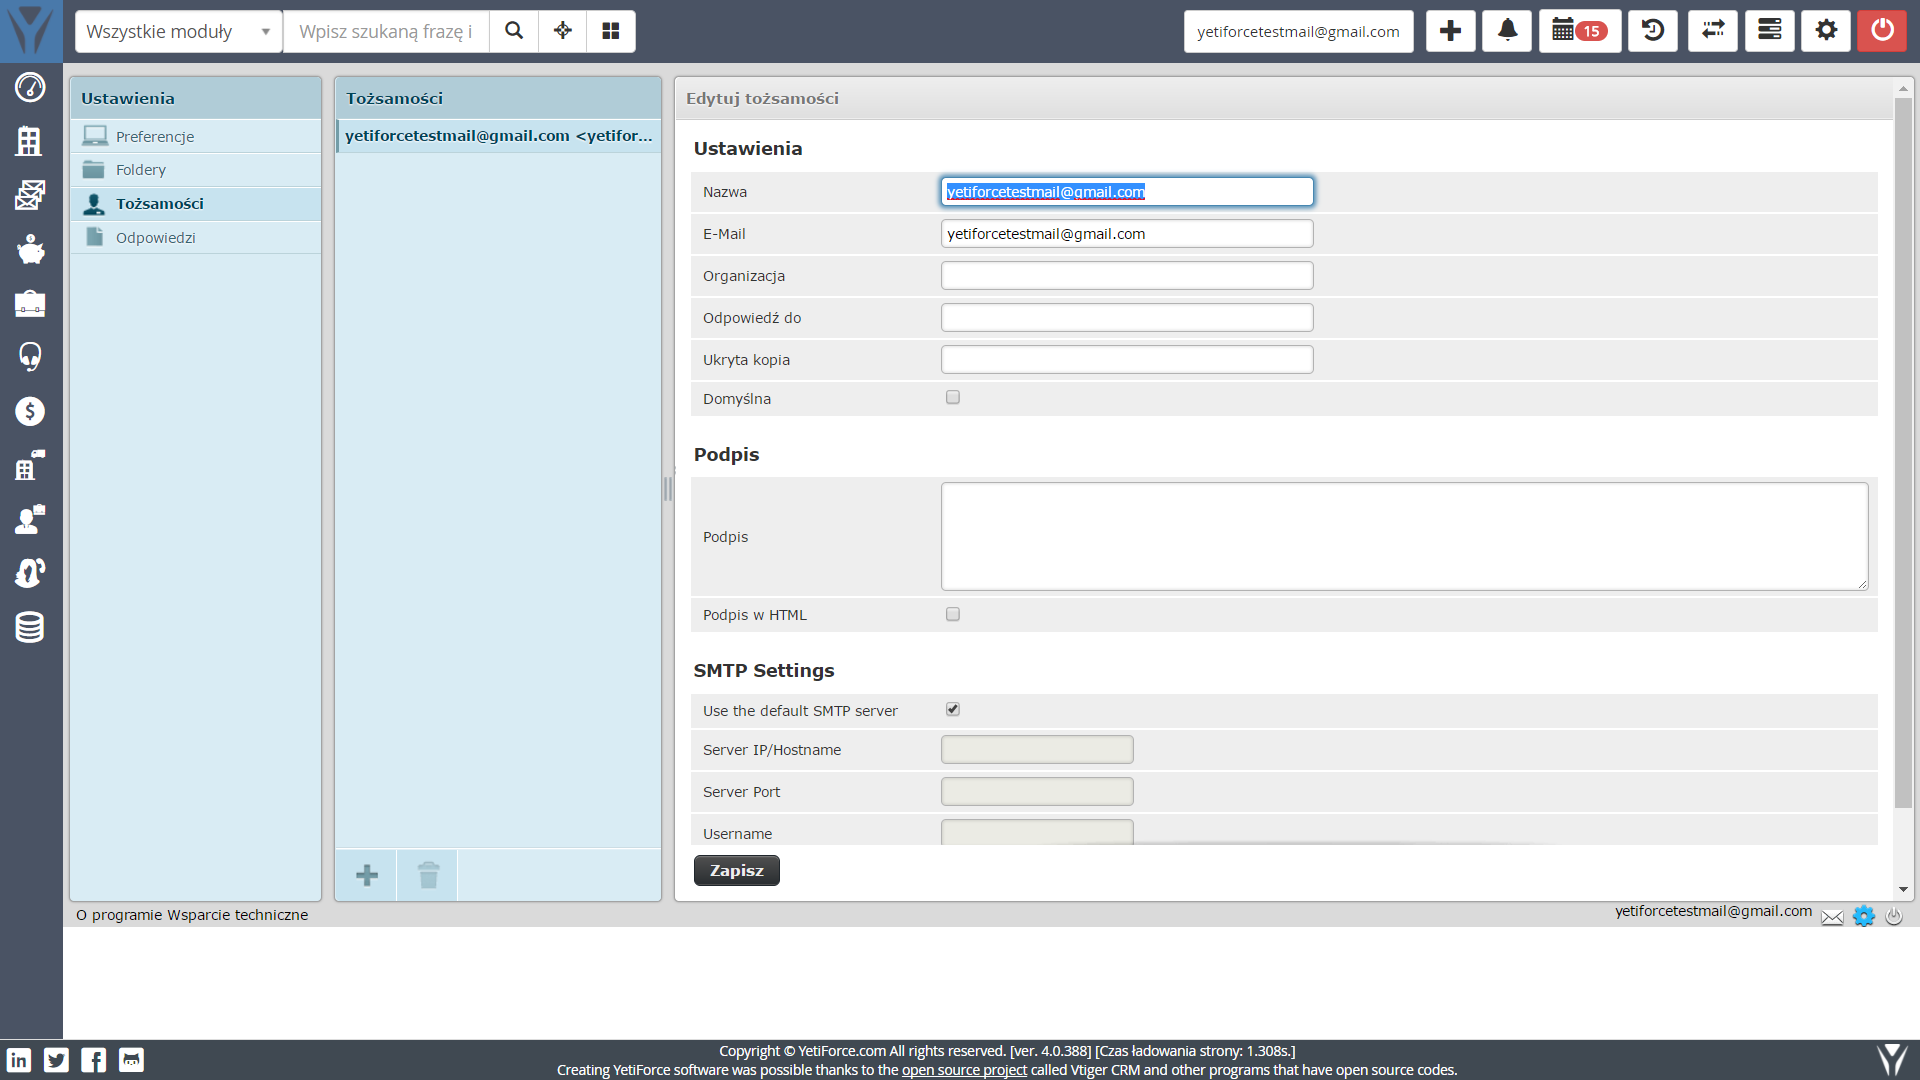The height and width of the screenshot is (1080, 1920).
Task: Click the advanced search crosshair icon
Action: tap(563, 31)
